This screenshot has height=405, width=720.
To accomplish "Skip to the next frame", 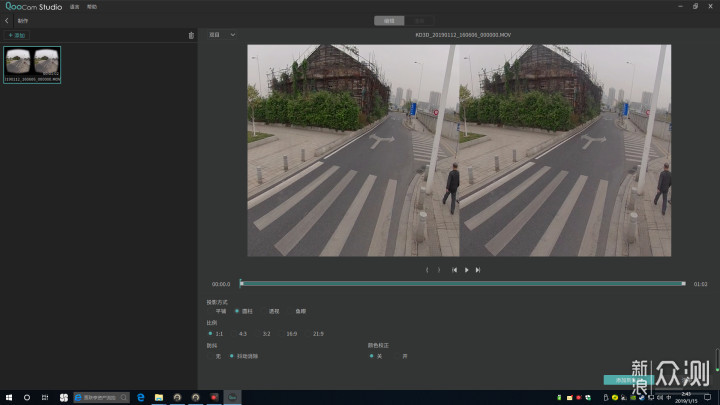I will 478,270.
